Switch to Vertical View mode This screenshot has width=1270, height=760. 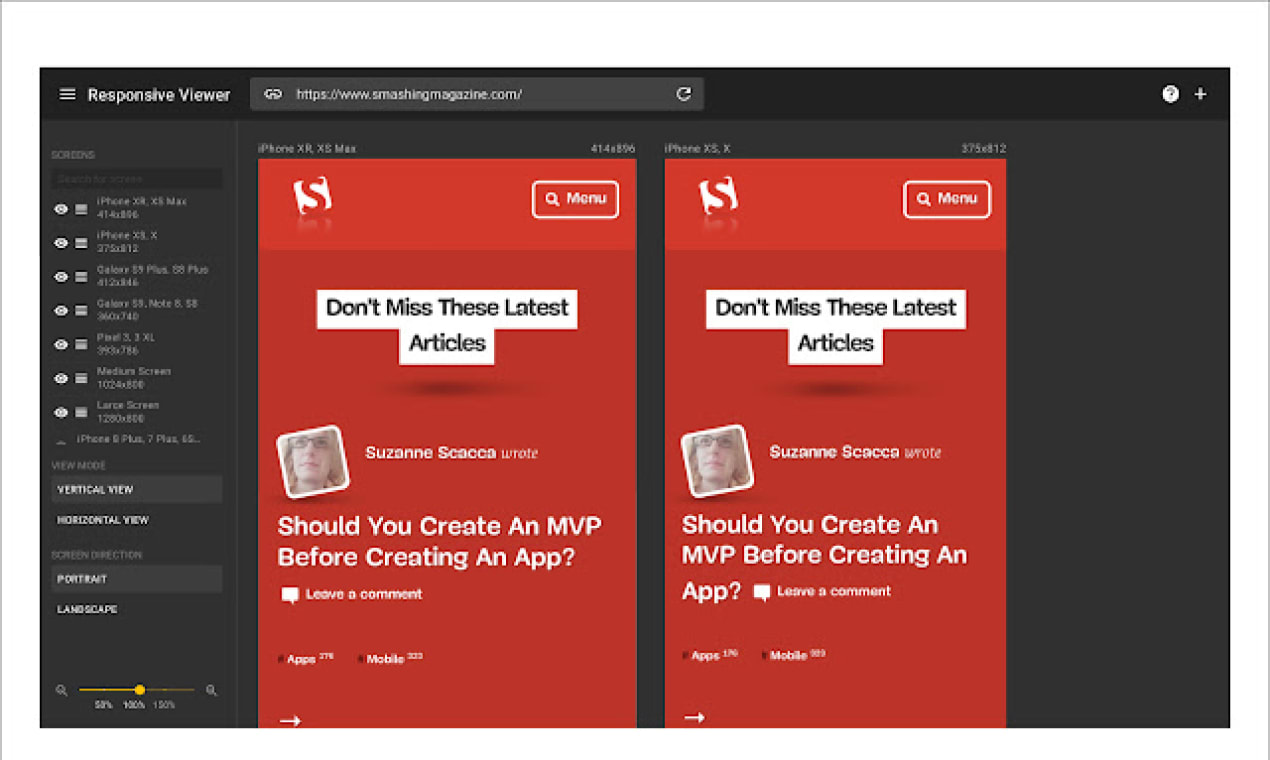137,489
